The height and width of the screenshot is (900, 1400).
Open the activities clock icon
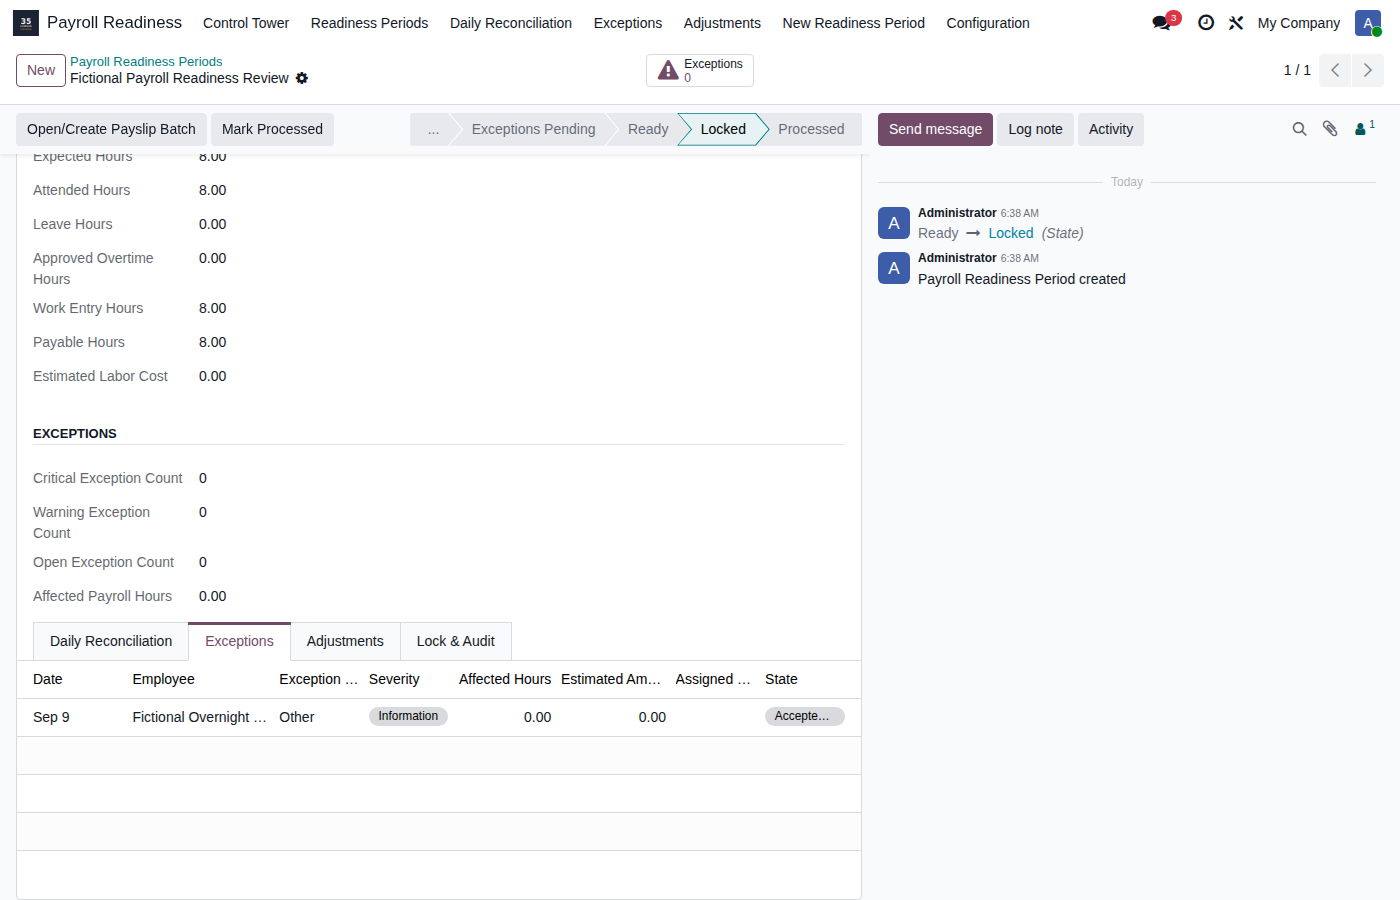point(1206,22)
